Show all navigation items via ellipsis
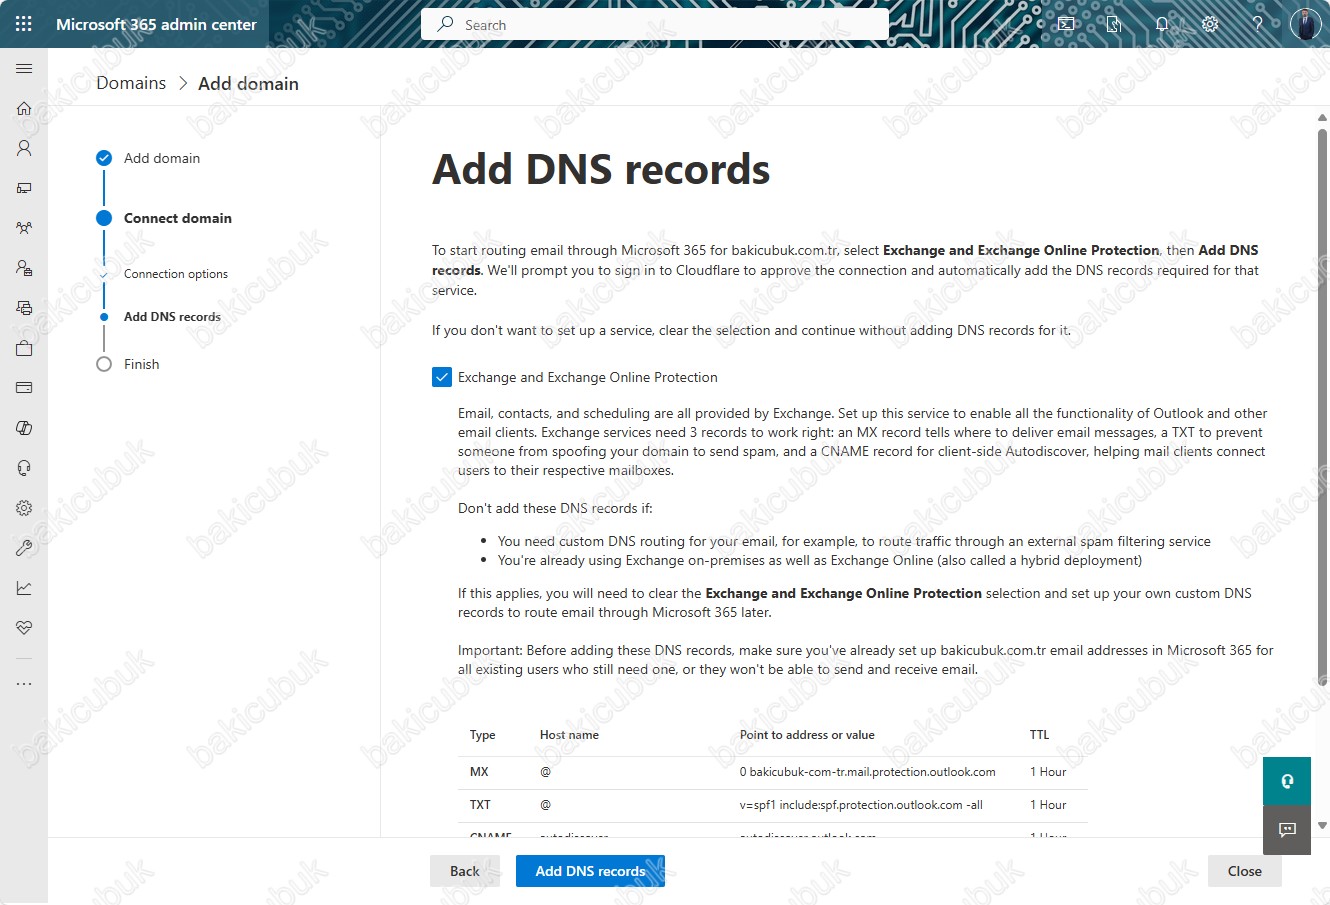Viewport: 1330px width, 905px height. point(24,684)
